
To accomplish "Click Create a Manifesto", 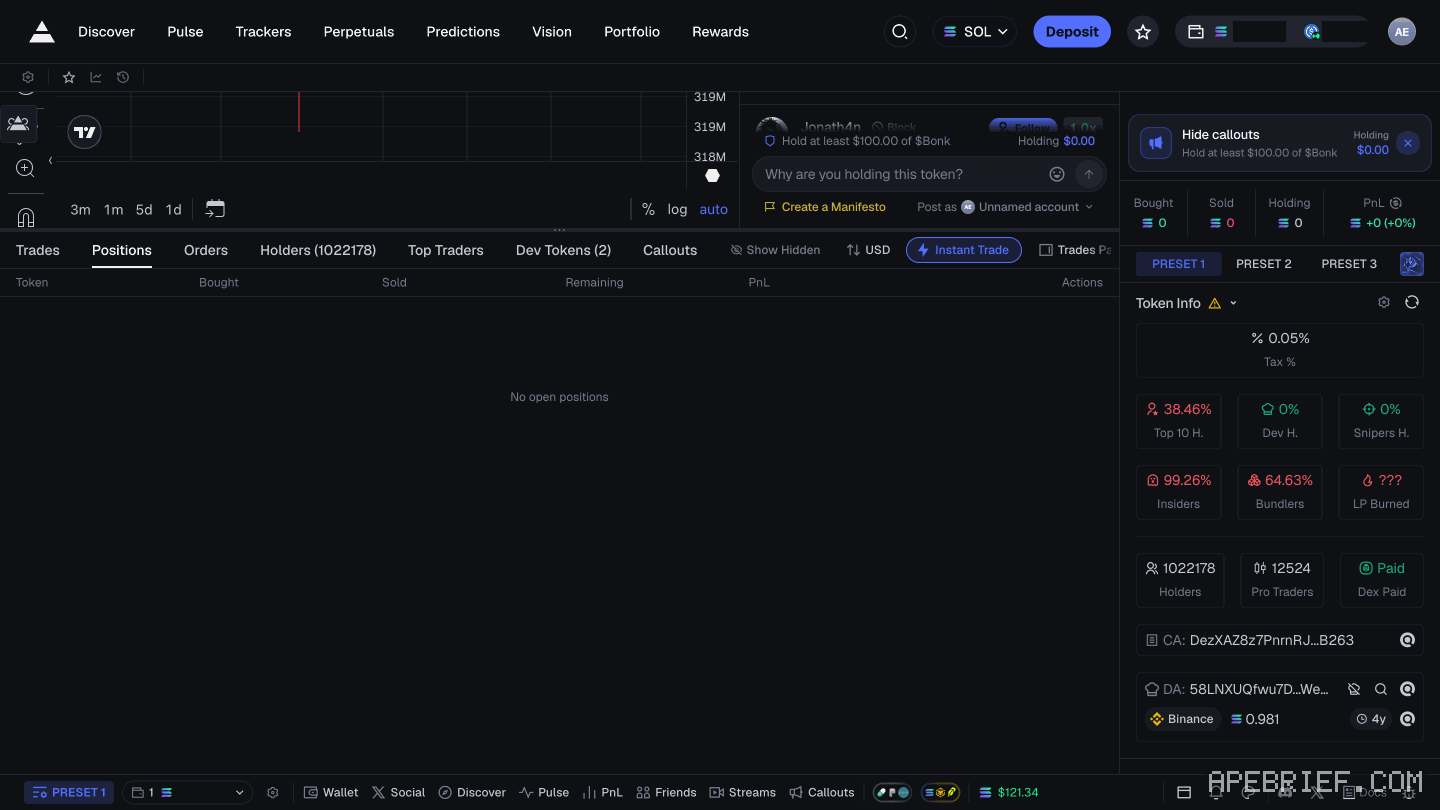I will pos(825,207).
